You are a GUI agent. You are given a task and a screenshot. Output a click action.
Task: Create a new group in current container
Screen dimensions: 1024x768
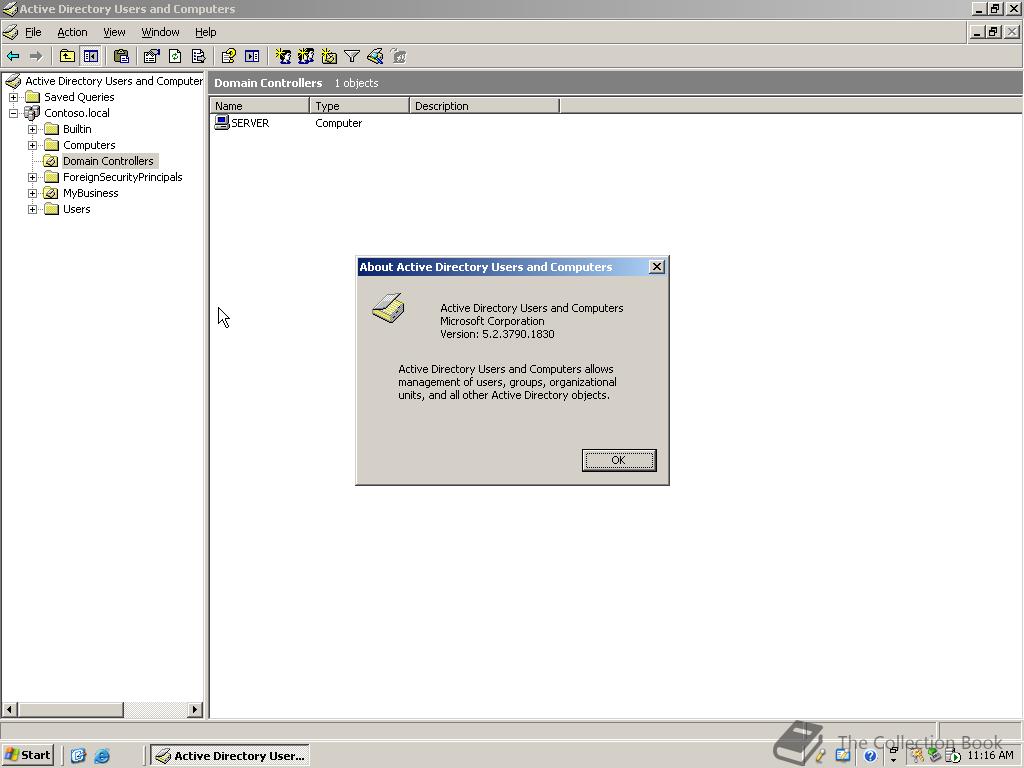pyautogui.click(x=306, y=57)
